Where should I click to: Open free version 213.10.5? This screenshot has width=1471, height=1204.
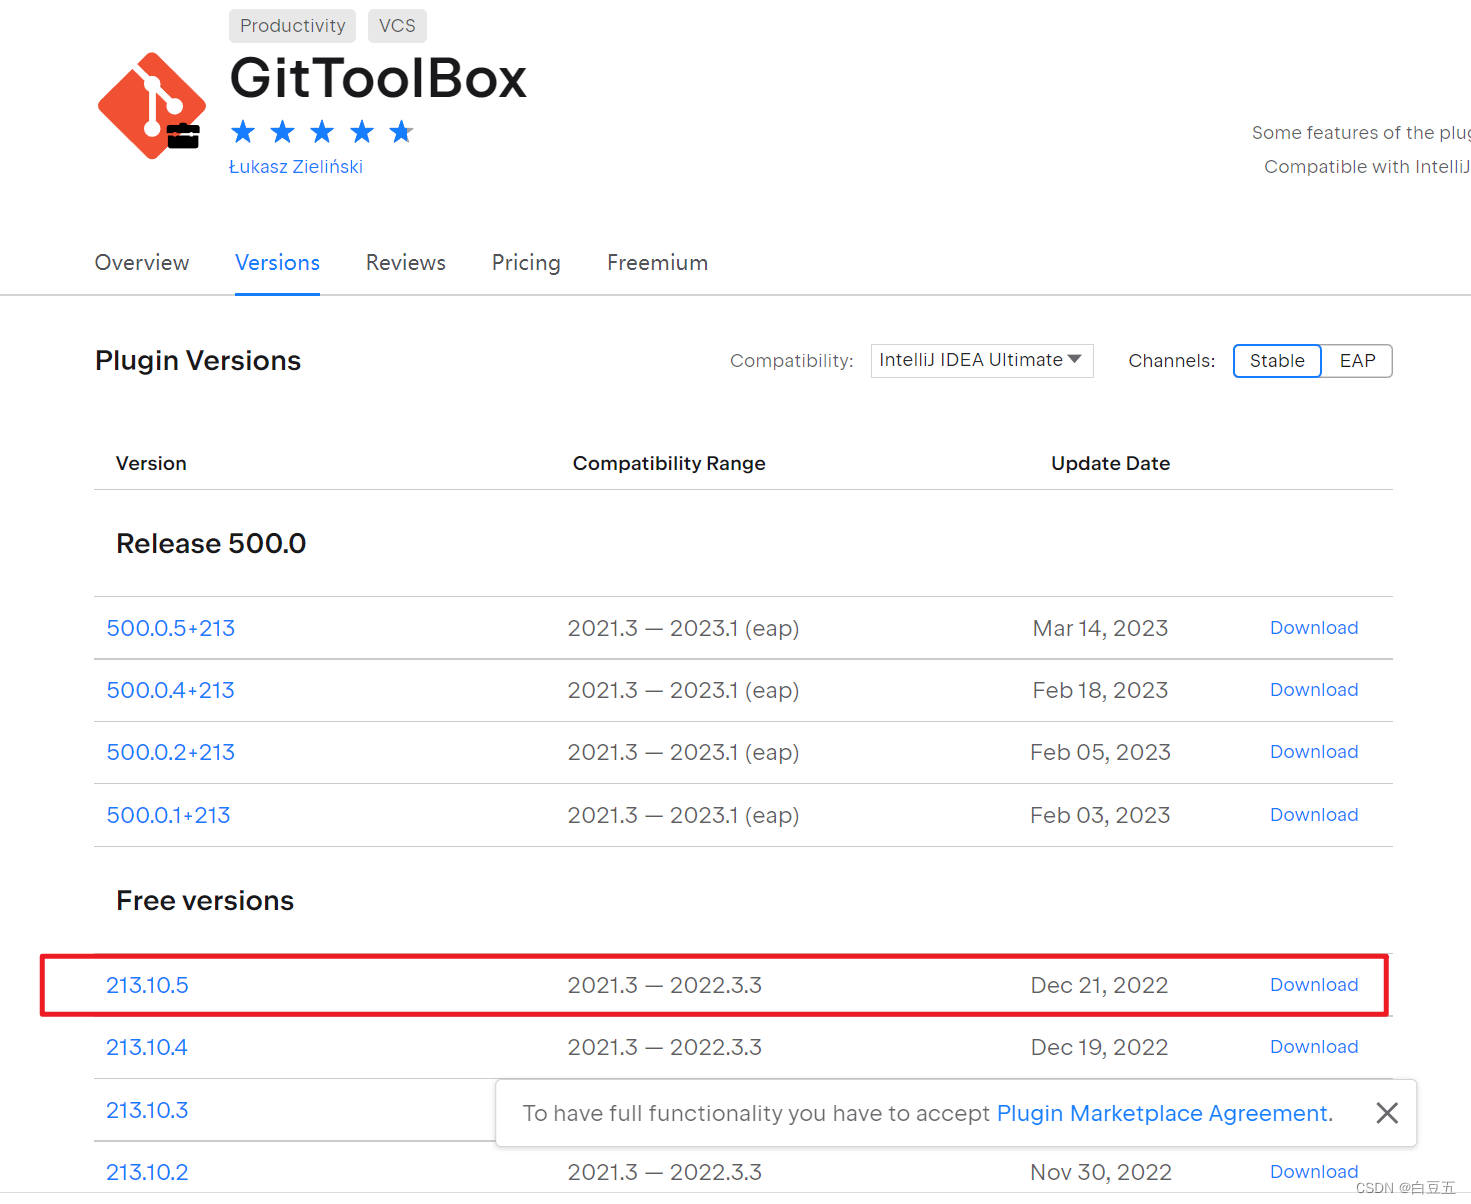[x=147, y=985]
